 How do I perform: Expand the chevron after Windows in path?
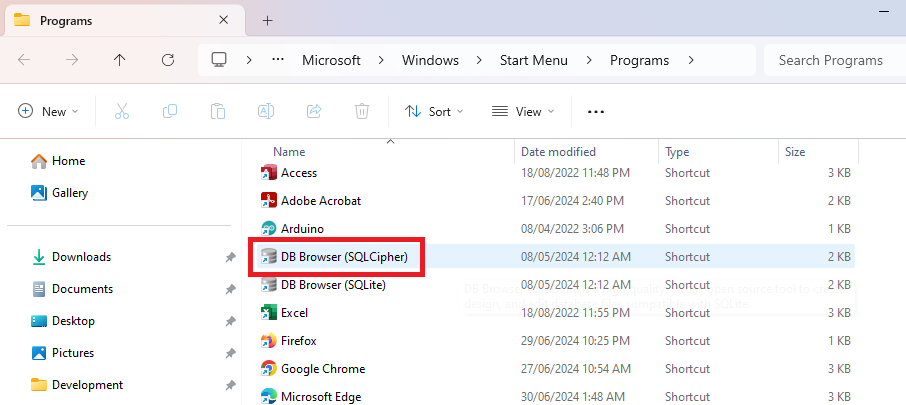coord(480,60)
